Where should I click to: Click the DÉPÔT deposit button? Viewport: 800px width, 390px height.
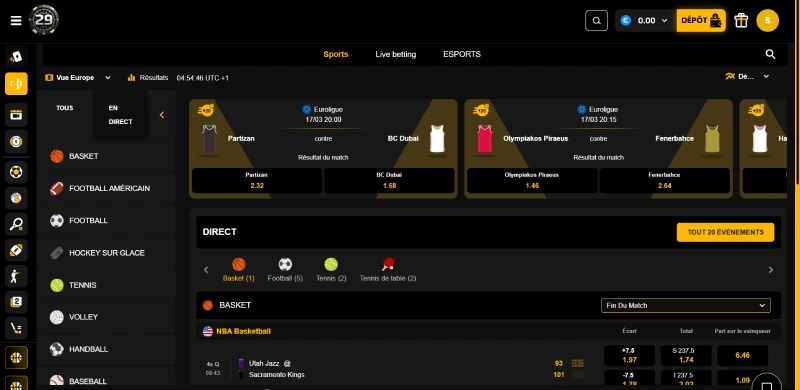(x=701, y=20)
